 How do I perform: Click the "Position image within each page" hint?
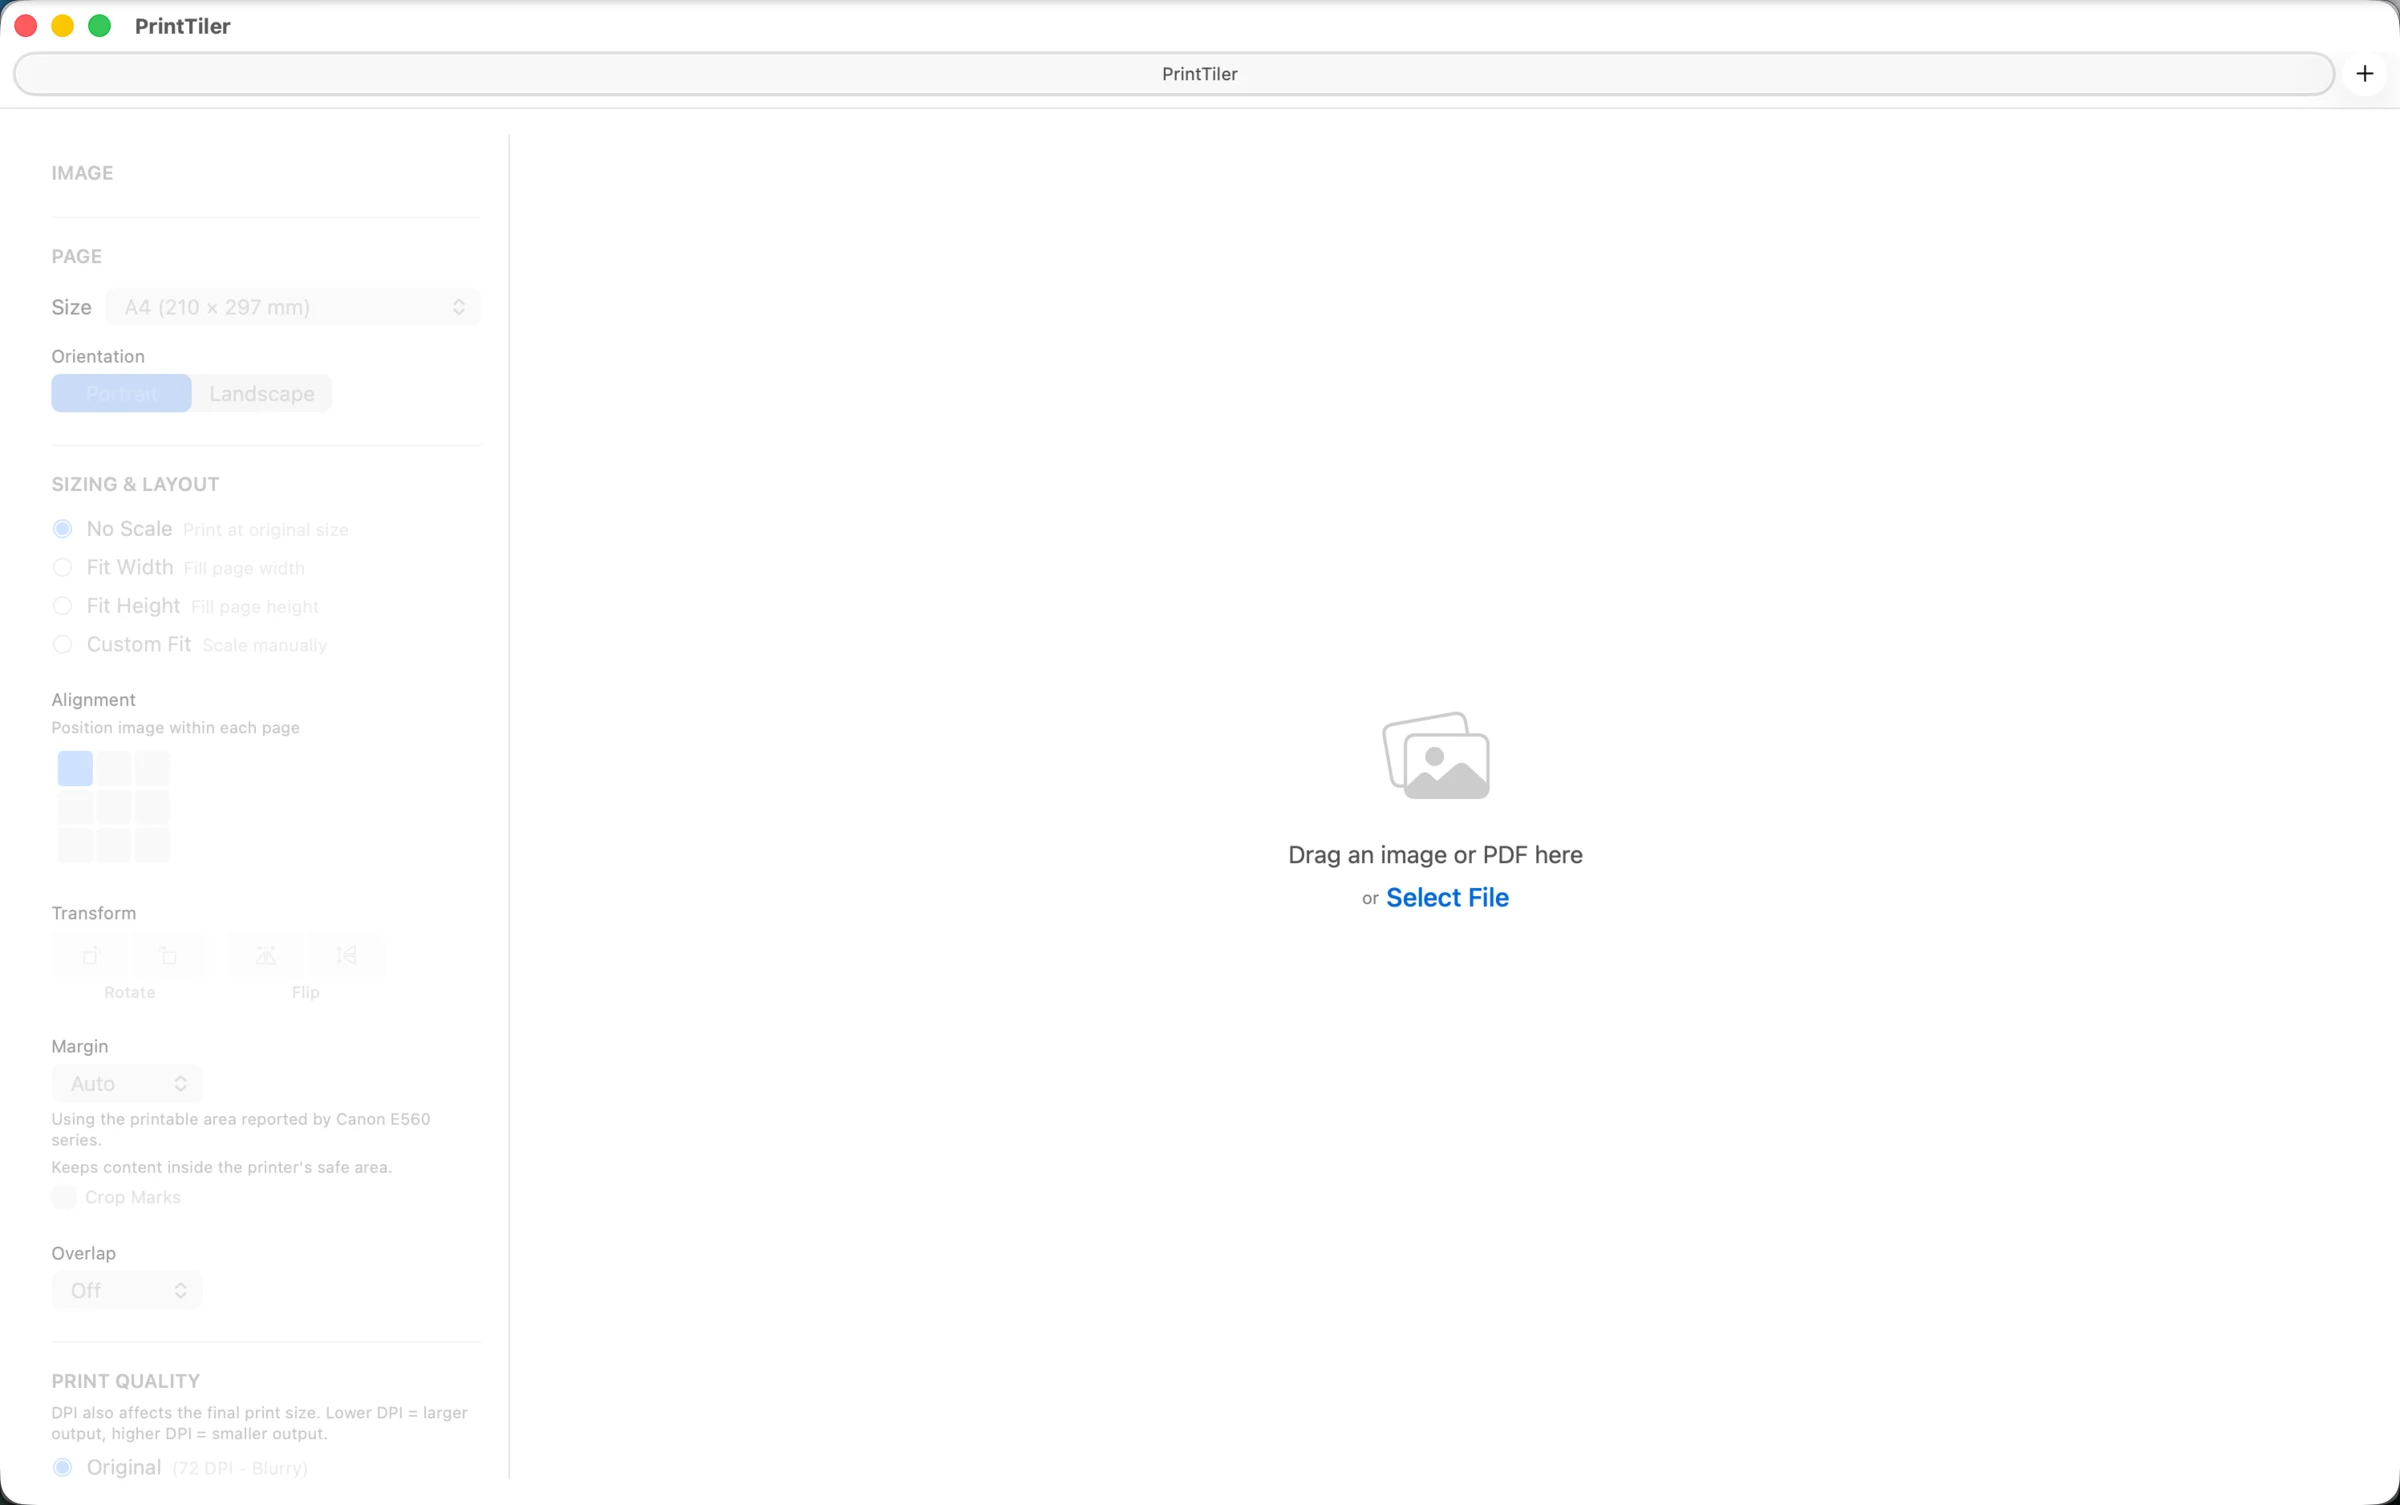click(x=176, y=728)
